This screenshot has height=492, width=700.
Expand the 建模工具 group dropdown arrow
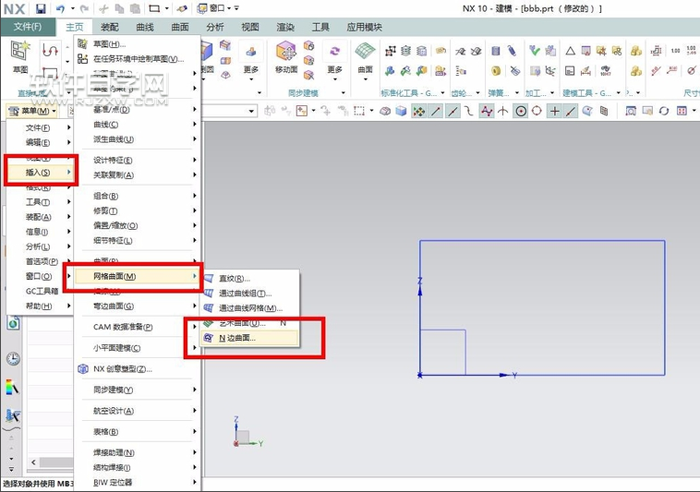(618, 93)
